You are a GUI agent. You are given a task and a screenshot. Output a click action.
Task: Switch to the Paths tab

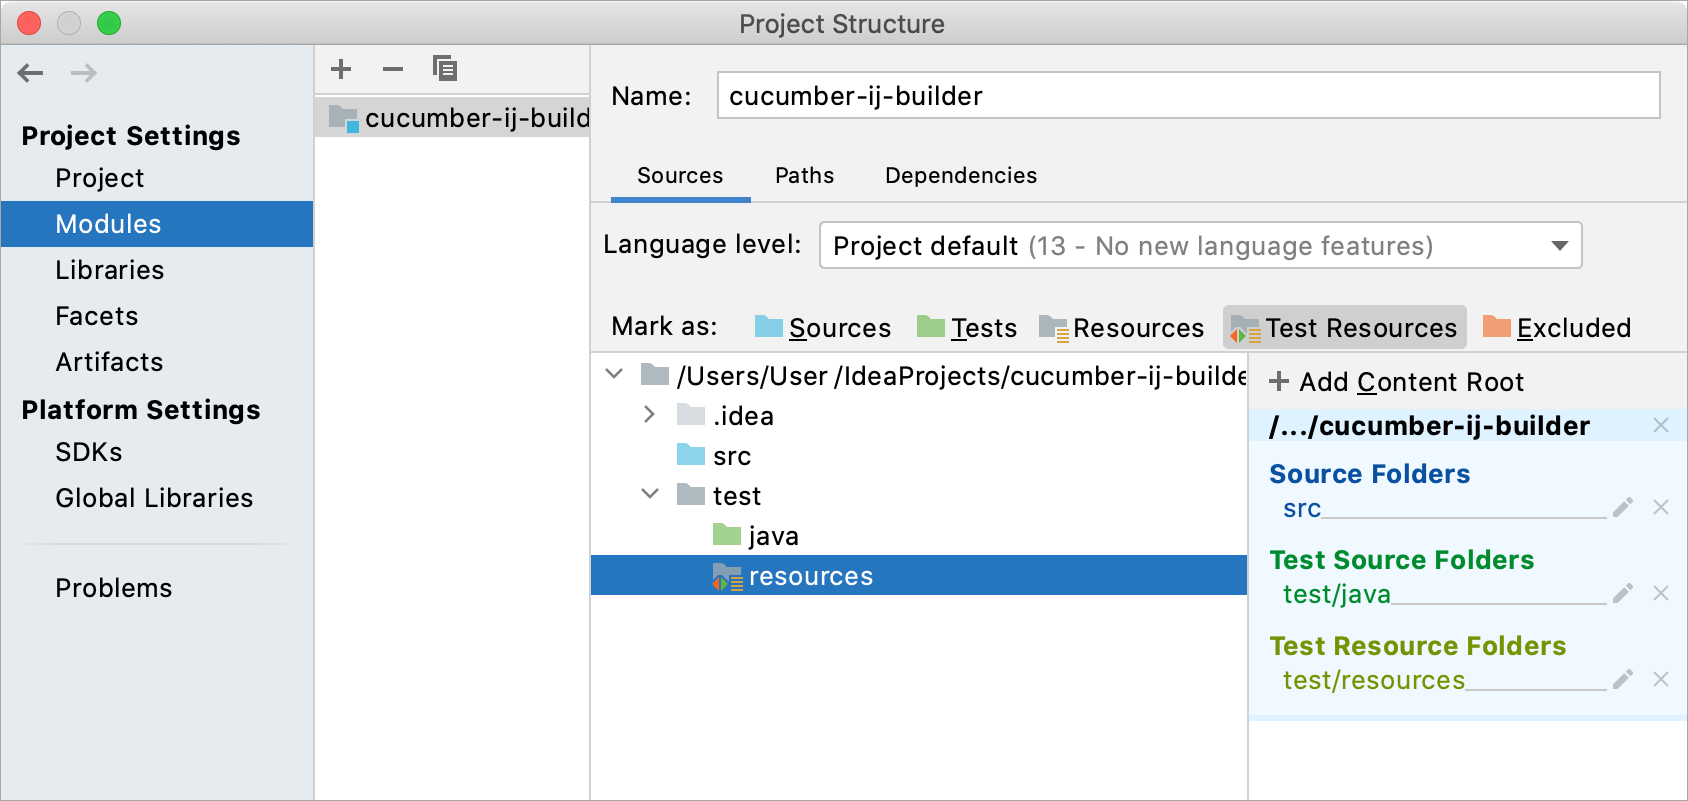tap(804, 176)
